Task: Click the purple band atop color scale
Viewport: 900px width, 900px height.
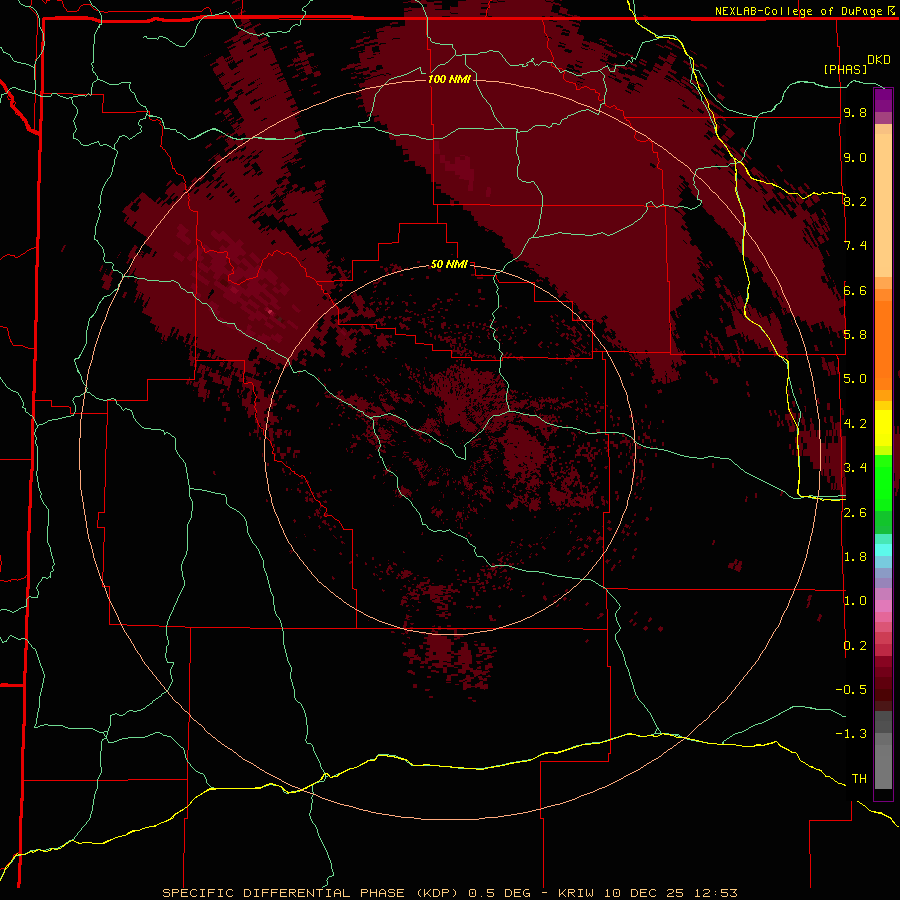Action: tap(883, 100)
